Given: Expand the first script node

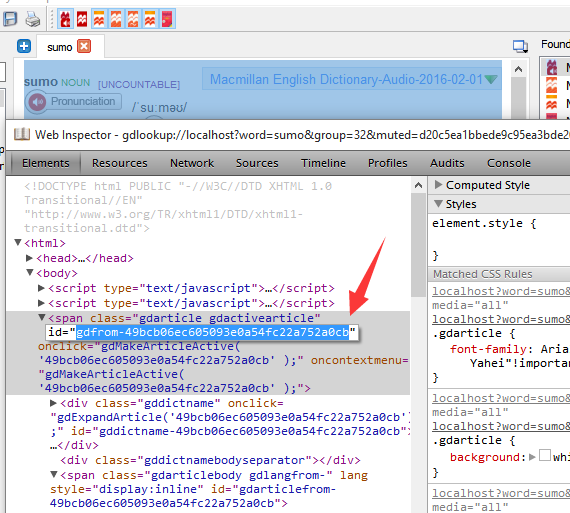Looking at the screenshot, I should 41,288.
